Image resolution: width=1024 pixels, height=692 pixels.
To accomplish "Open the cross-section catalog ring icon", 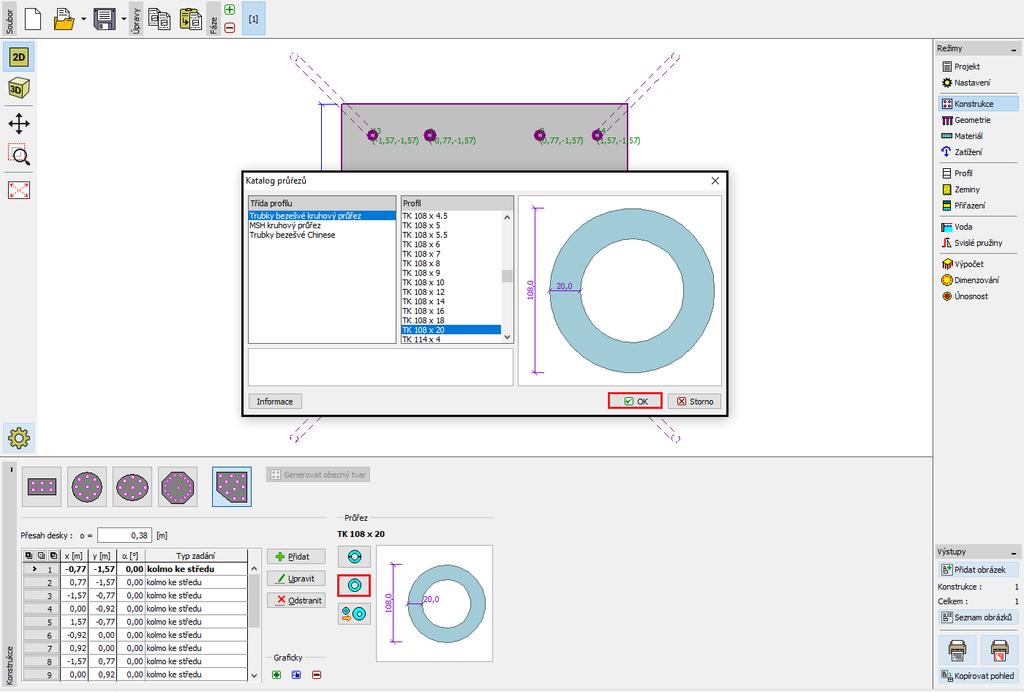I will click(x=355, y=586).
